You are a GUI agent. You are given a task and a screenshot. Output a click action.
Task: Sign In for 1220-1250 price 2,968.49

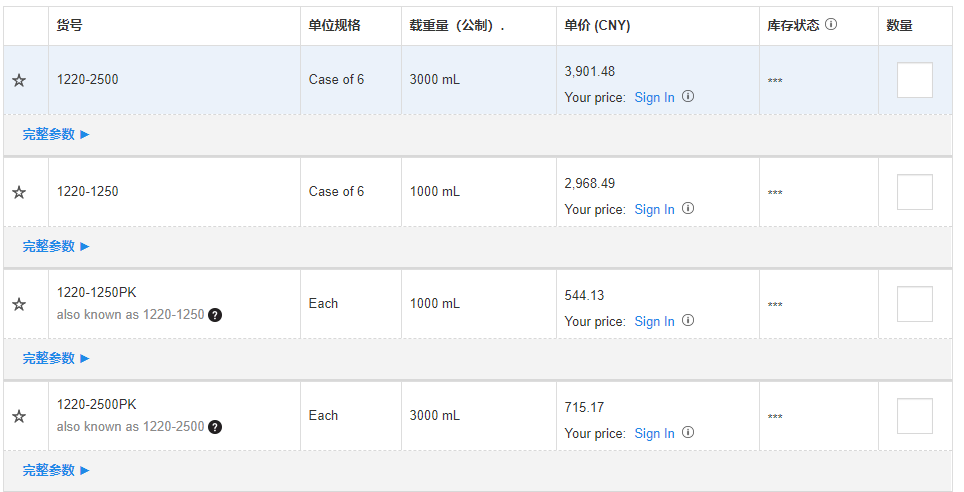tap(654, 209)
